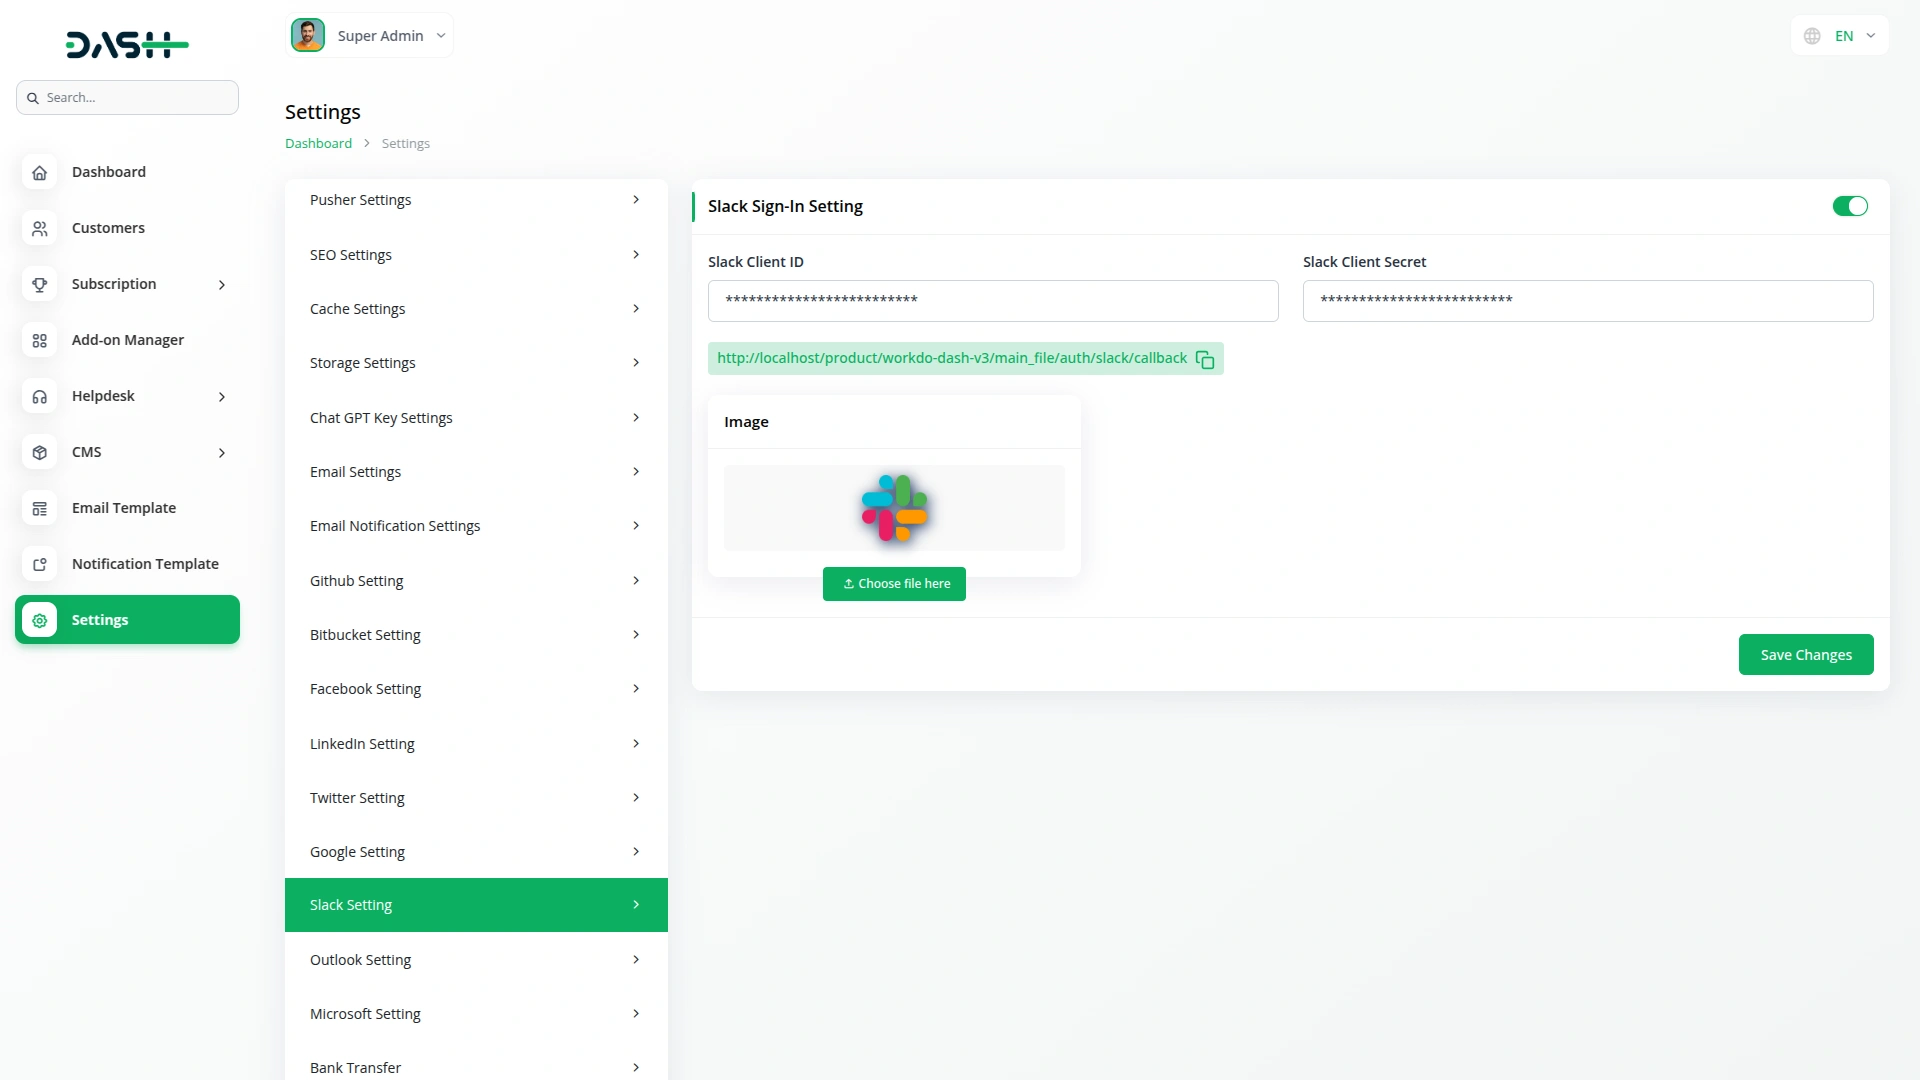Click the Notification Template icon
The width and height of the screenshot is (1920, 1080).
coord(39,564)
